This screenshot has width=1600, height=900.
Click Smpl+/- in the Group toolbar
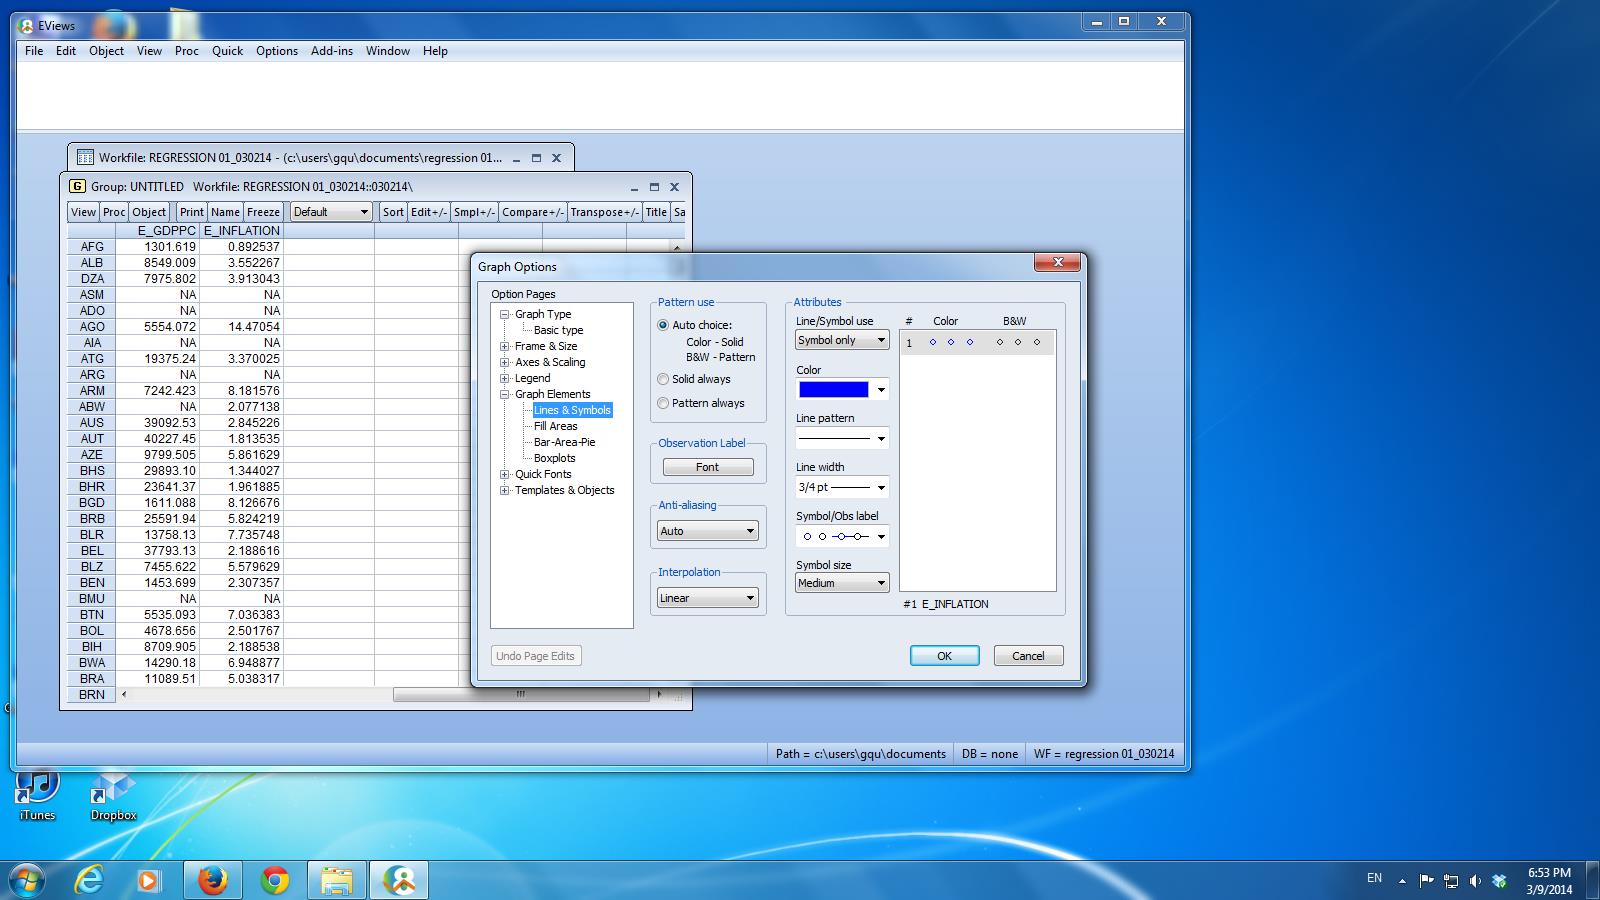click(474, 212)
